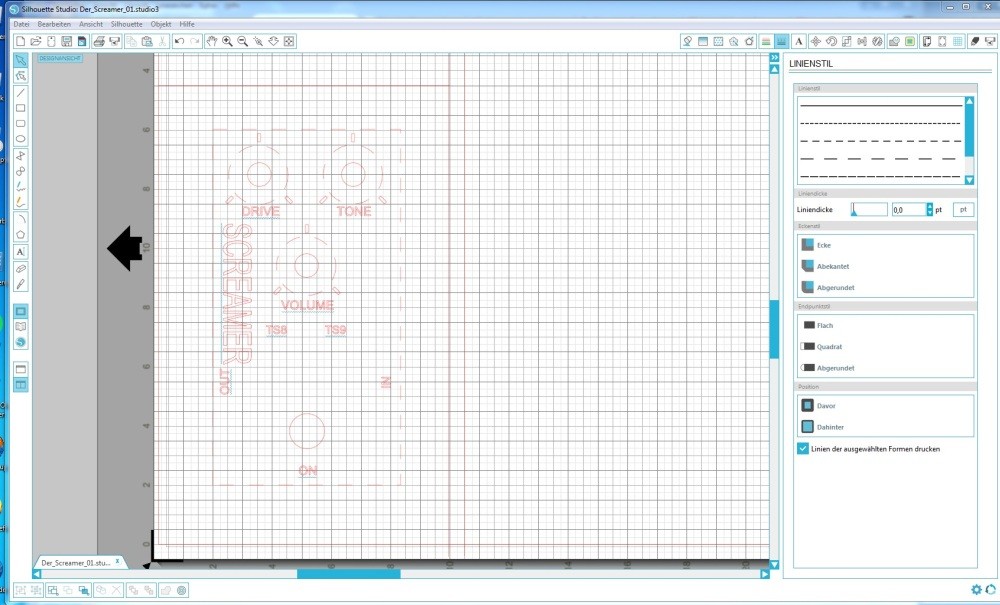Open the Objekt menu
1000x605 pixels.
coord(161,24)
